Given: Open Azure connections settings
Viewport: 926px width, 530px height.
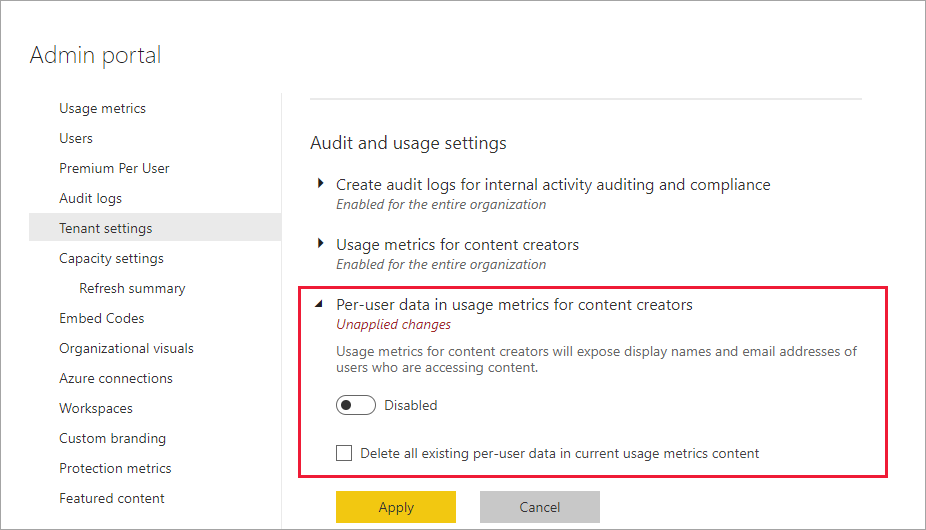Looking at the screenshot, I should (x=116, y=378).
